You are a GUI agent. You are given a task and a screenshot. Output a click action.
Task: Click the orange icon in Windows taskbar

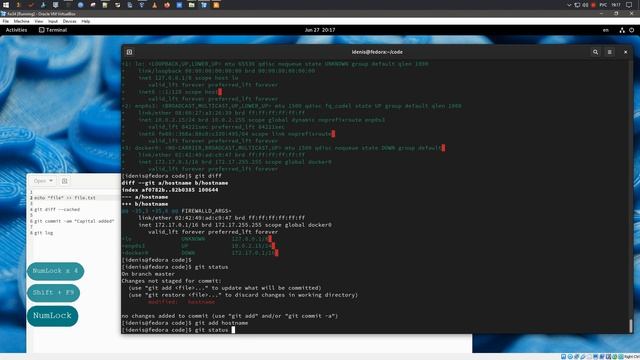(x=216, y=5)
